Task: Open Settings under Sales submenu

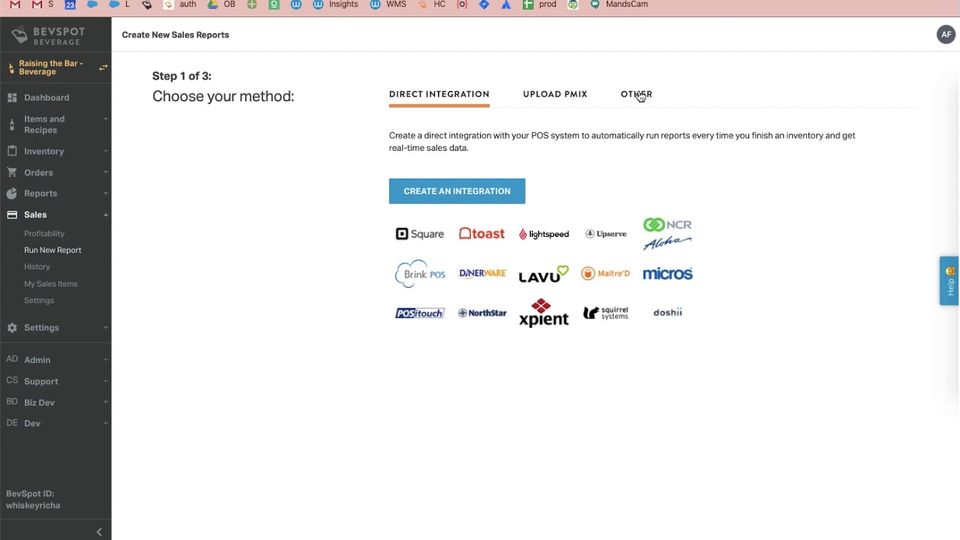Action: (39, 300)
